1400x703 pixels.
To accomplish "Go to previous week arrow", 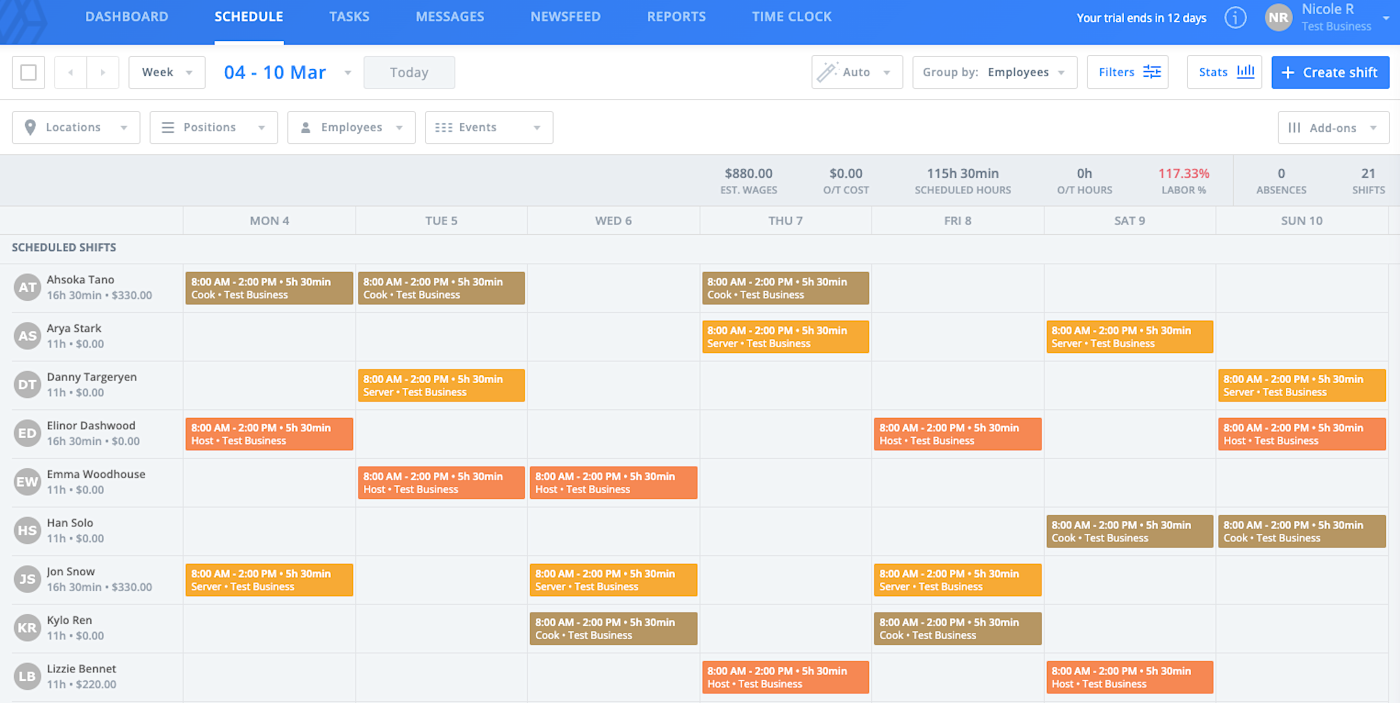I will tap(70, 72).
